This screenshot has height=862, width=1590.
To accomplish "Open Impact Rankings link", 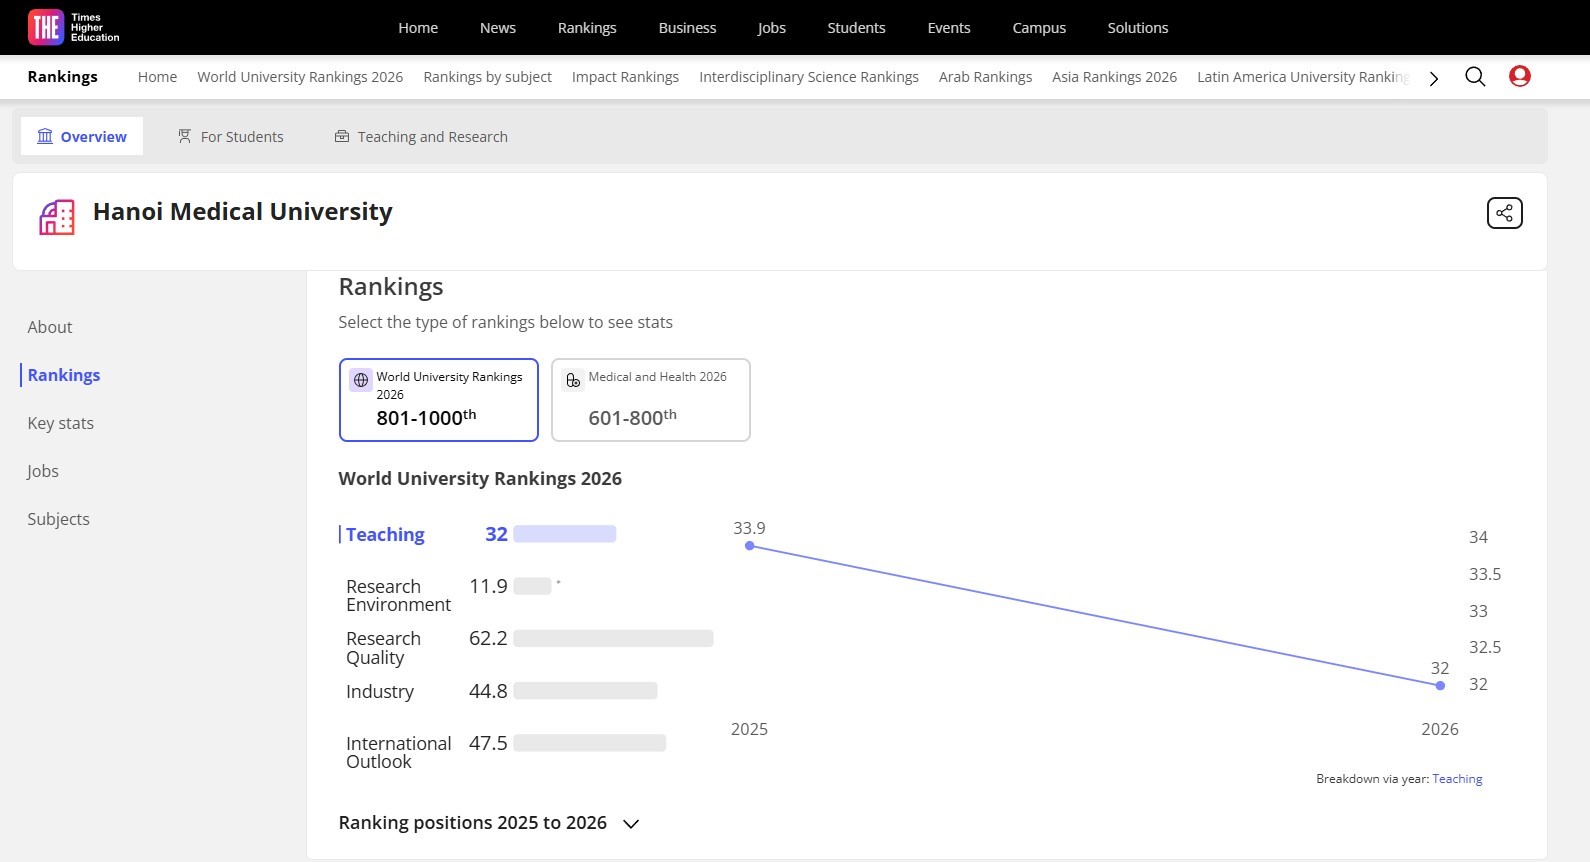I will [625, 77].
